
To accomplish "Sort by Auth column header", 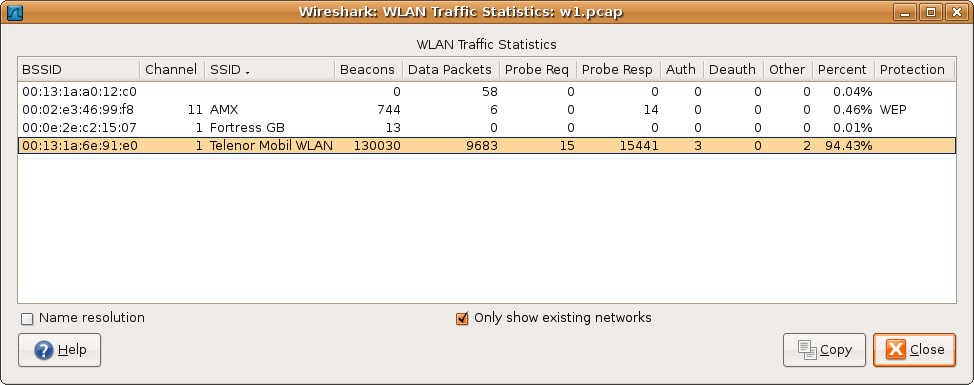I will [x=682, y=70].
